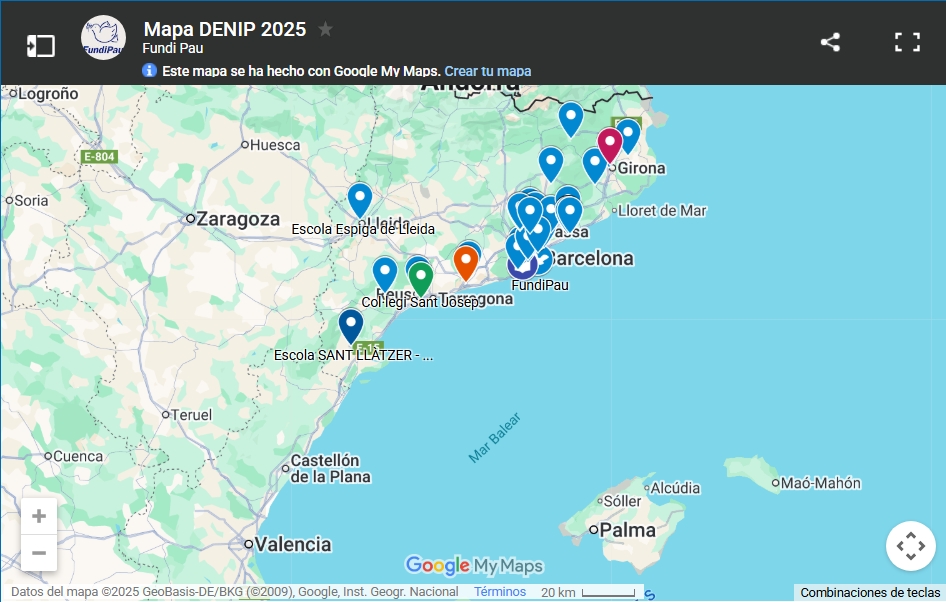Open the map legend sidebar panel
The image size is (946, 602).
coord(40,45)
